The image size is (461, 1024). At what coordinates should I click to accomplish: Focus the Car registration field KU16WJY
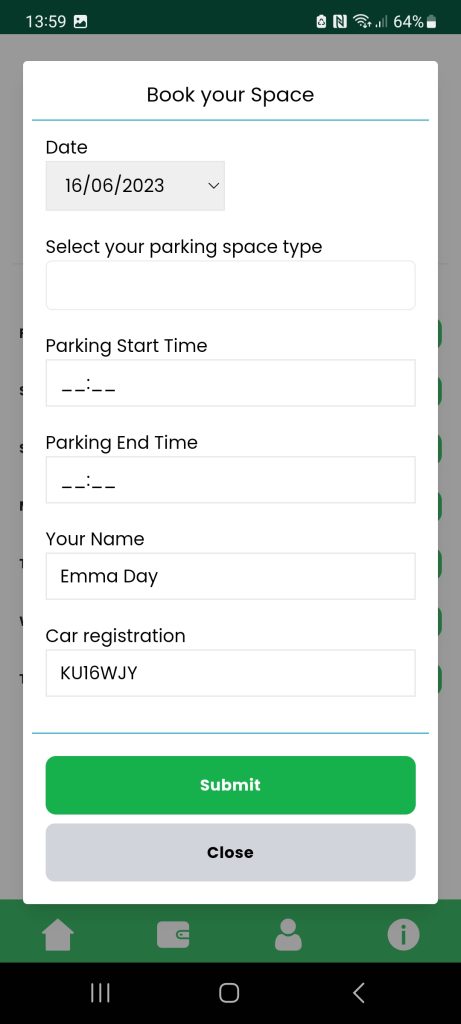tap(230, 673)
